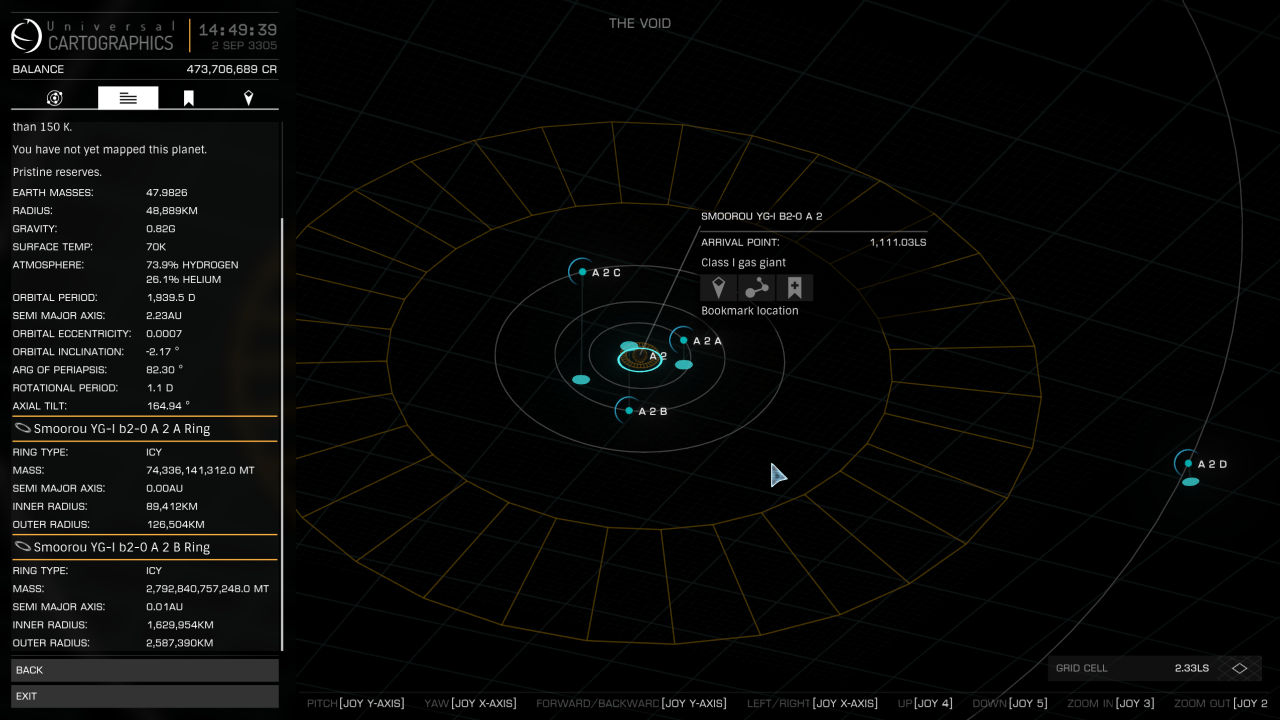This screenshot has height=720, width=1280.
Task: Click the Universal Cartographics logo icon
Action: [x=27, y=36]
